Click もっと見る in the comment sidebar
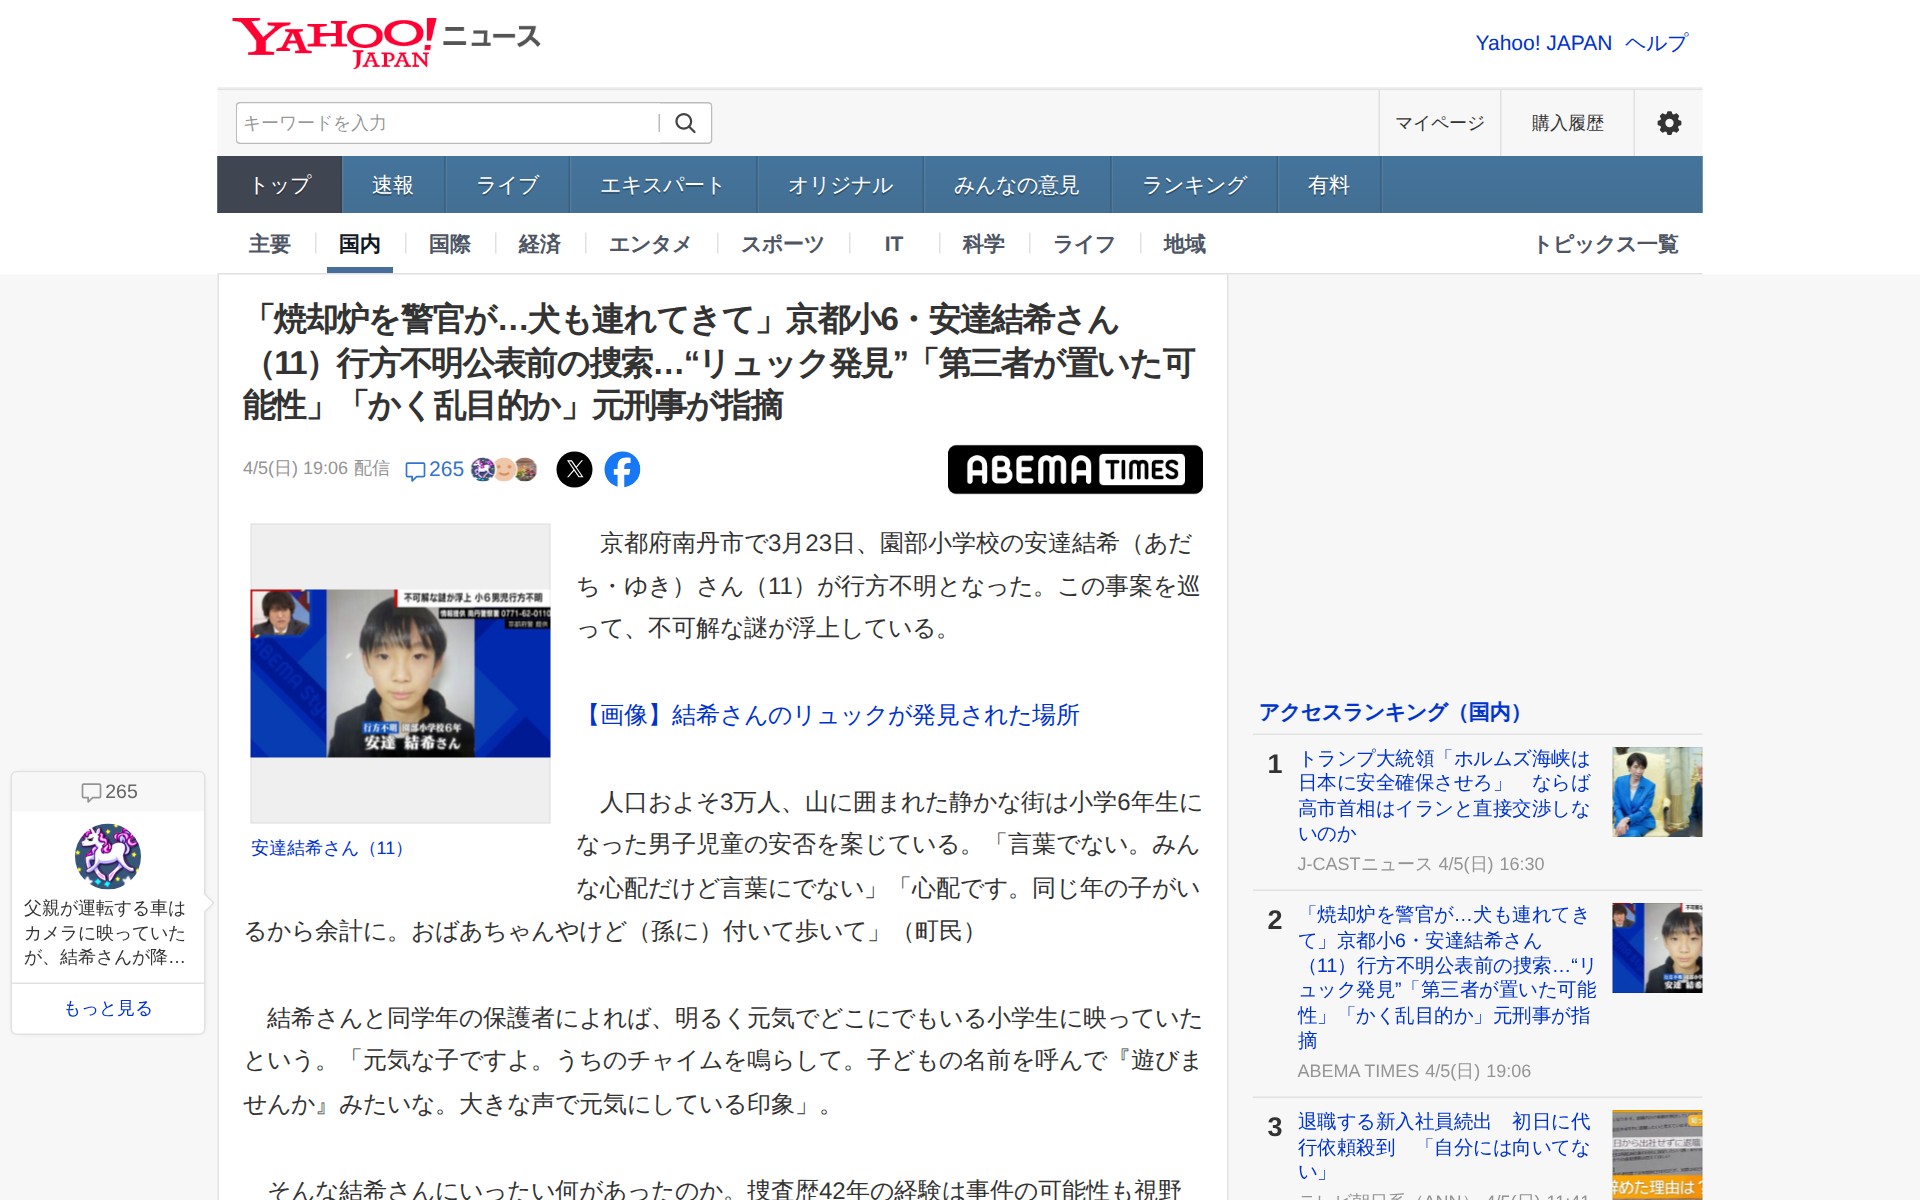Image resolution: width=1920 pixels, height=1200 pixels. (108, 1008)
